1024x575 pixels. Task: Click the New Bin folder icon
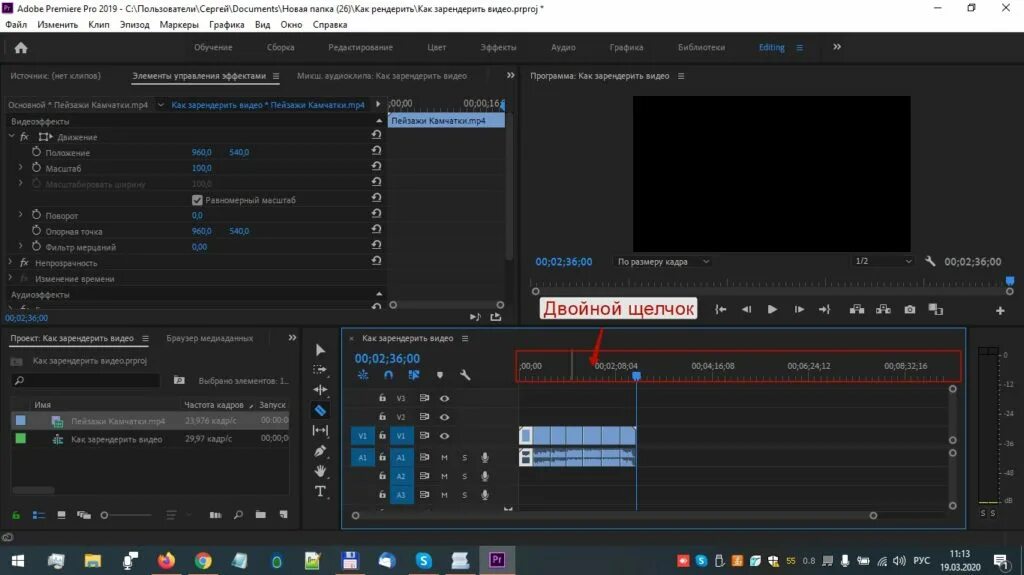pyautogui.click(x=261, y=515)
